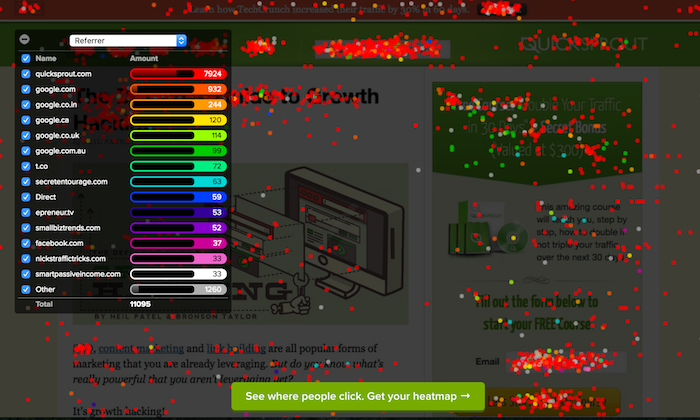Screen dimensions: 700x420
Task: Click the gray 1260 amount bar
Action: (x=178, y=289)
